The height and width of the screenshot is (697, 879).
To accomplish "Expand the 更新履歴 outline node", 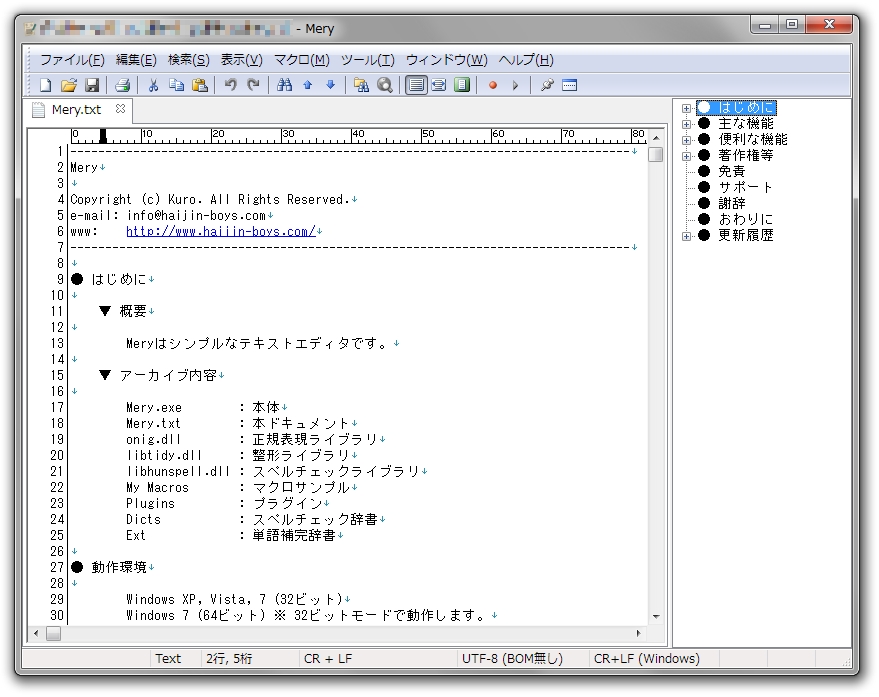I will click(686, 236).
